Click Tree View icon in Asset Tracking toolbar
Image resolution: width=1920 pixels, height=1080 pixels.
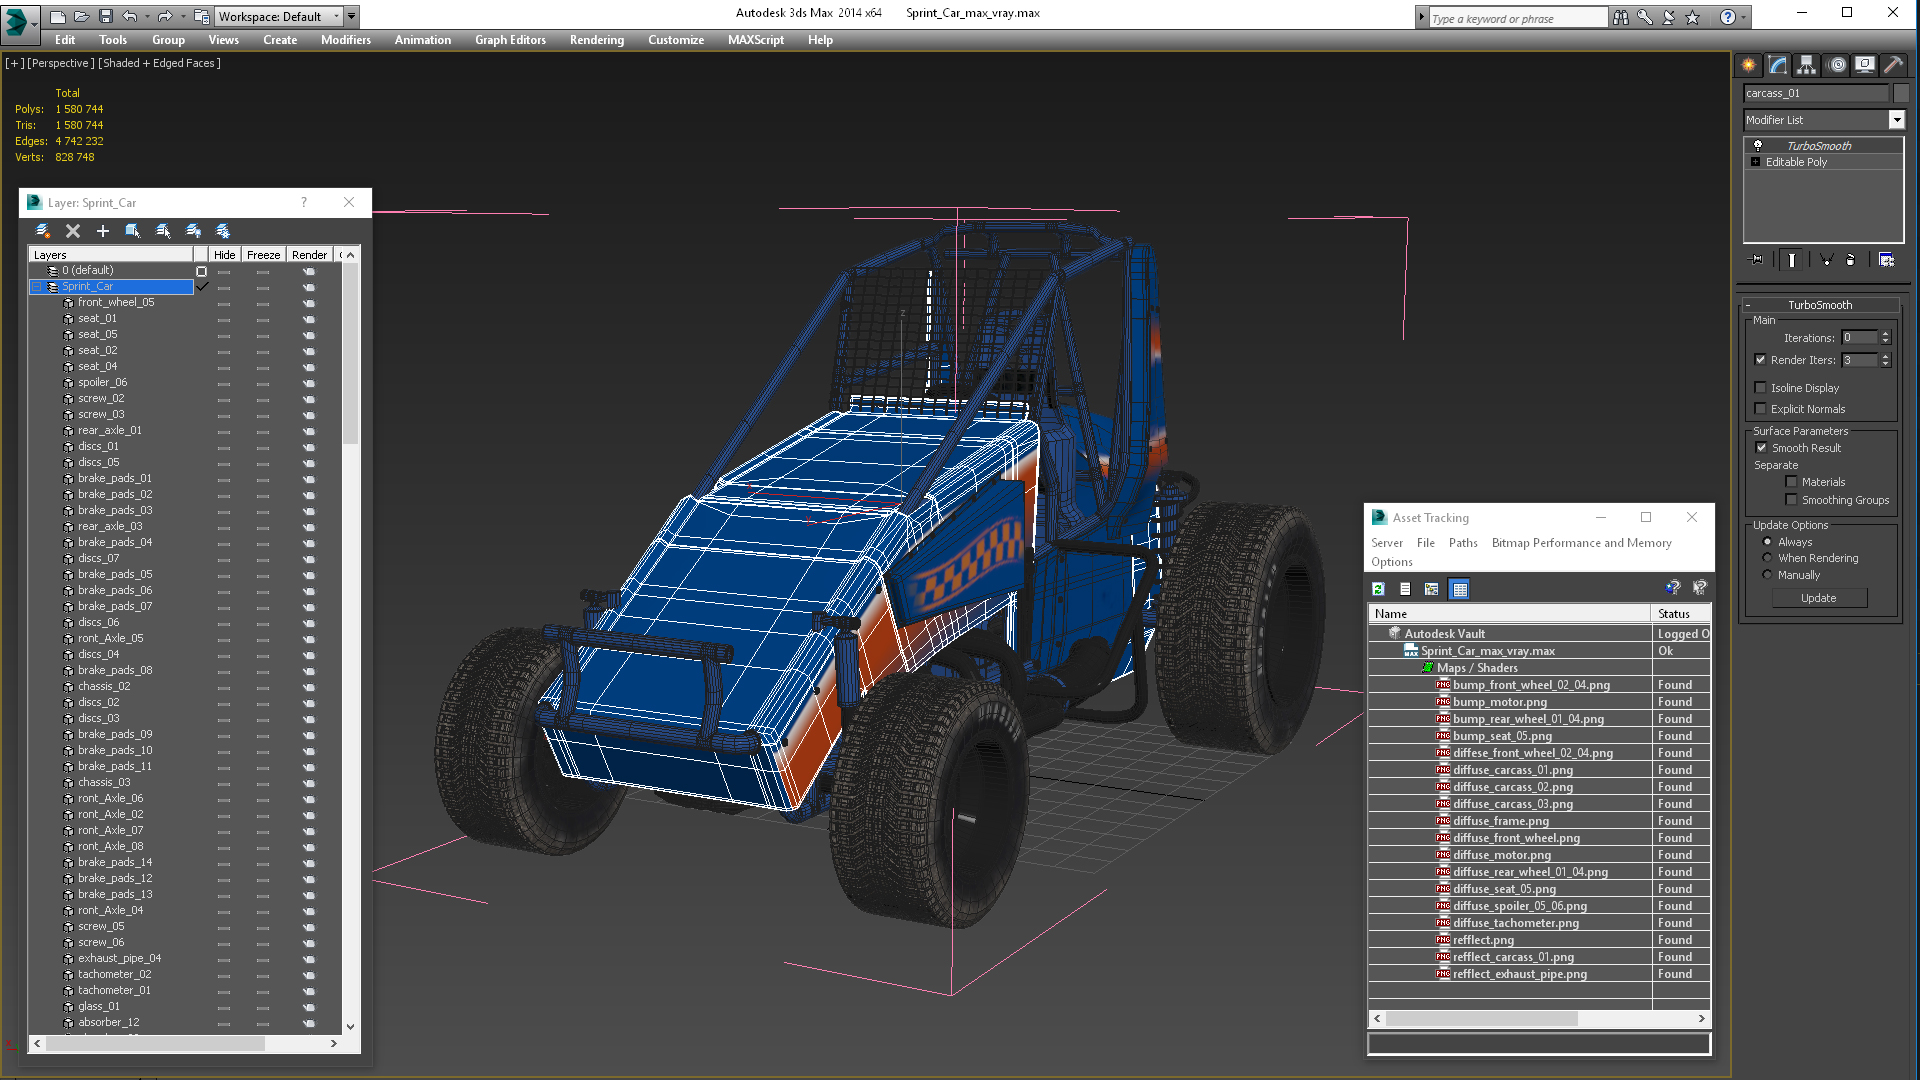tap(1432, 589)
